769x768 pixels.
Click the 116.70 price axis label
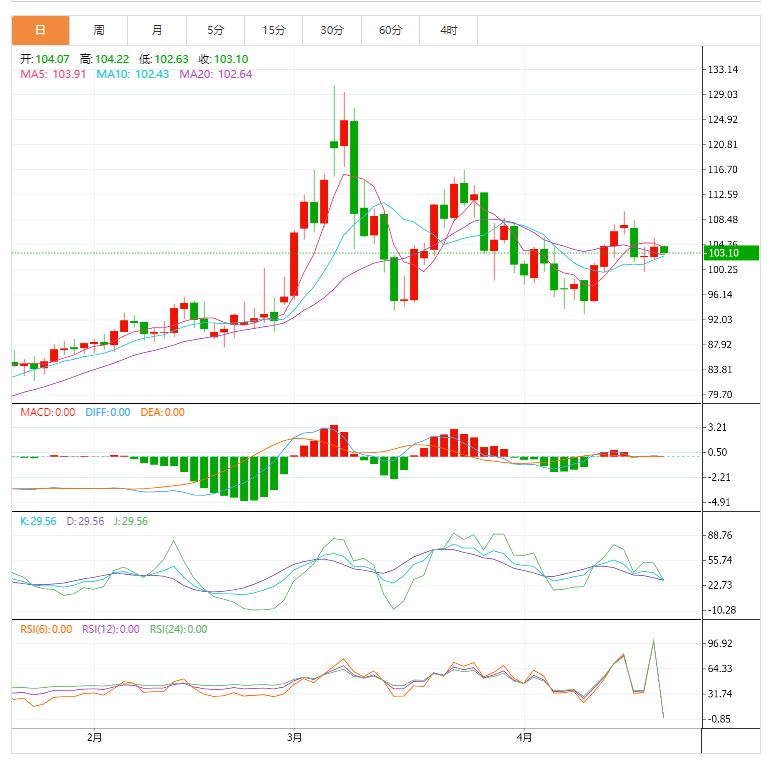pos(723,170)
